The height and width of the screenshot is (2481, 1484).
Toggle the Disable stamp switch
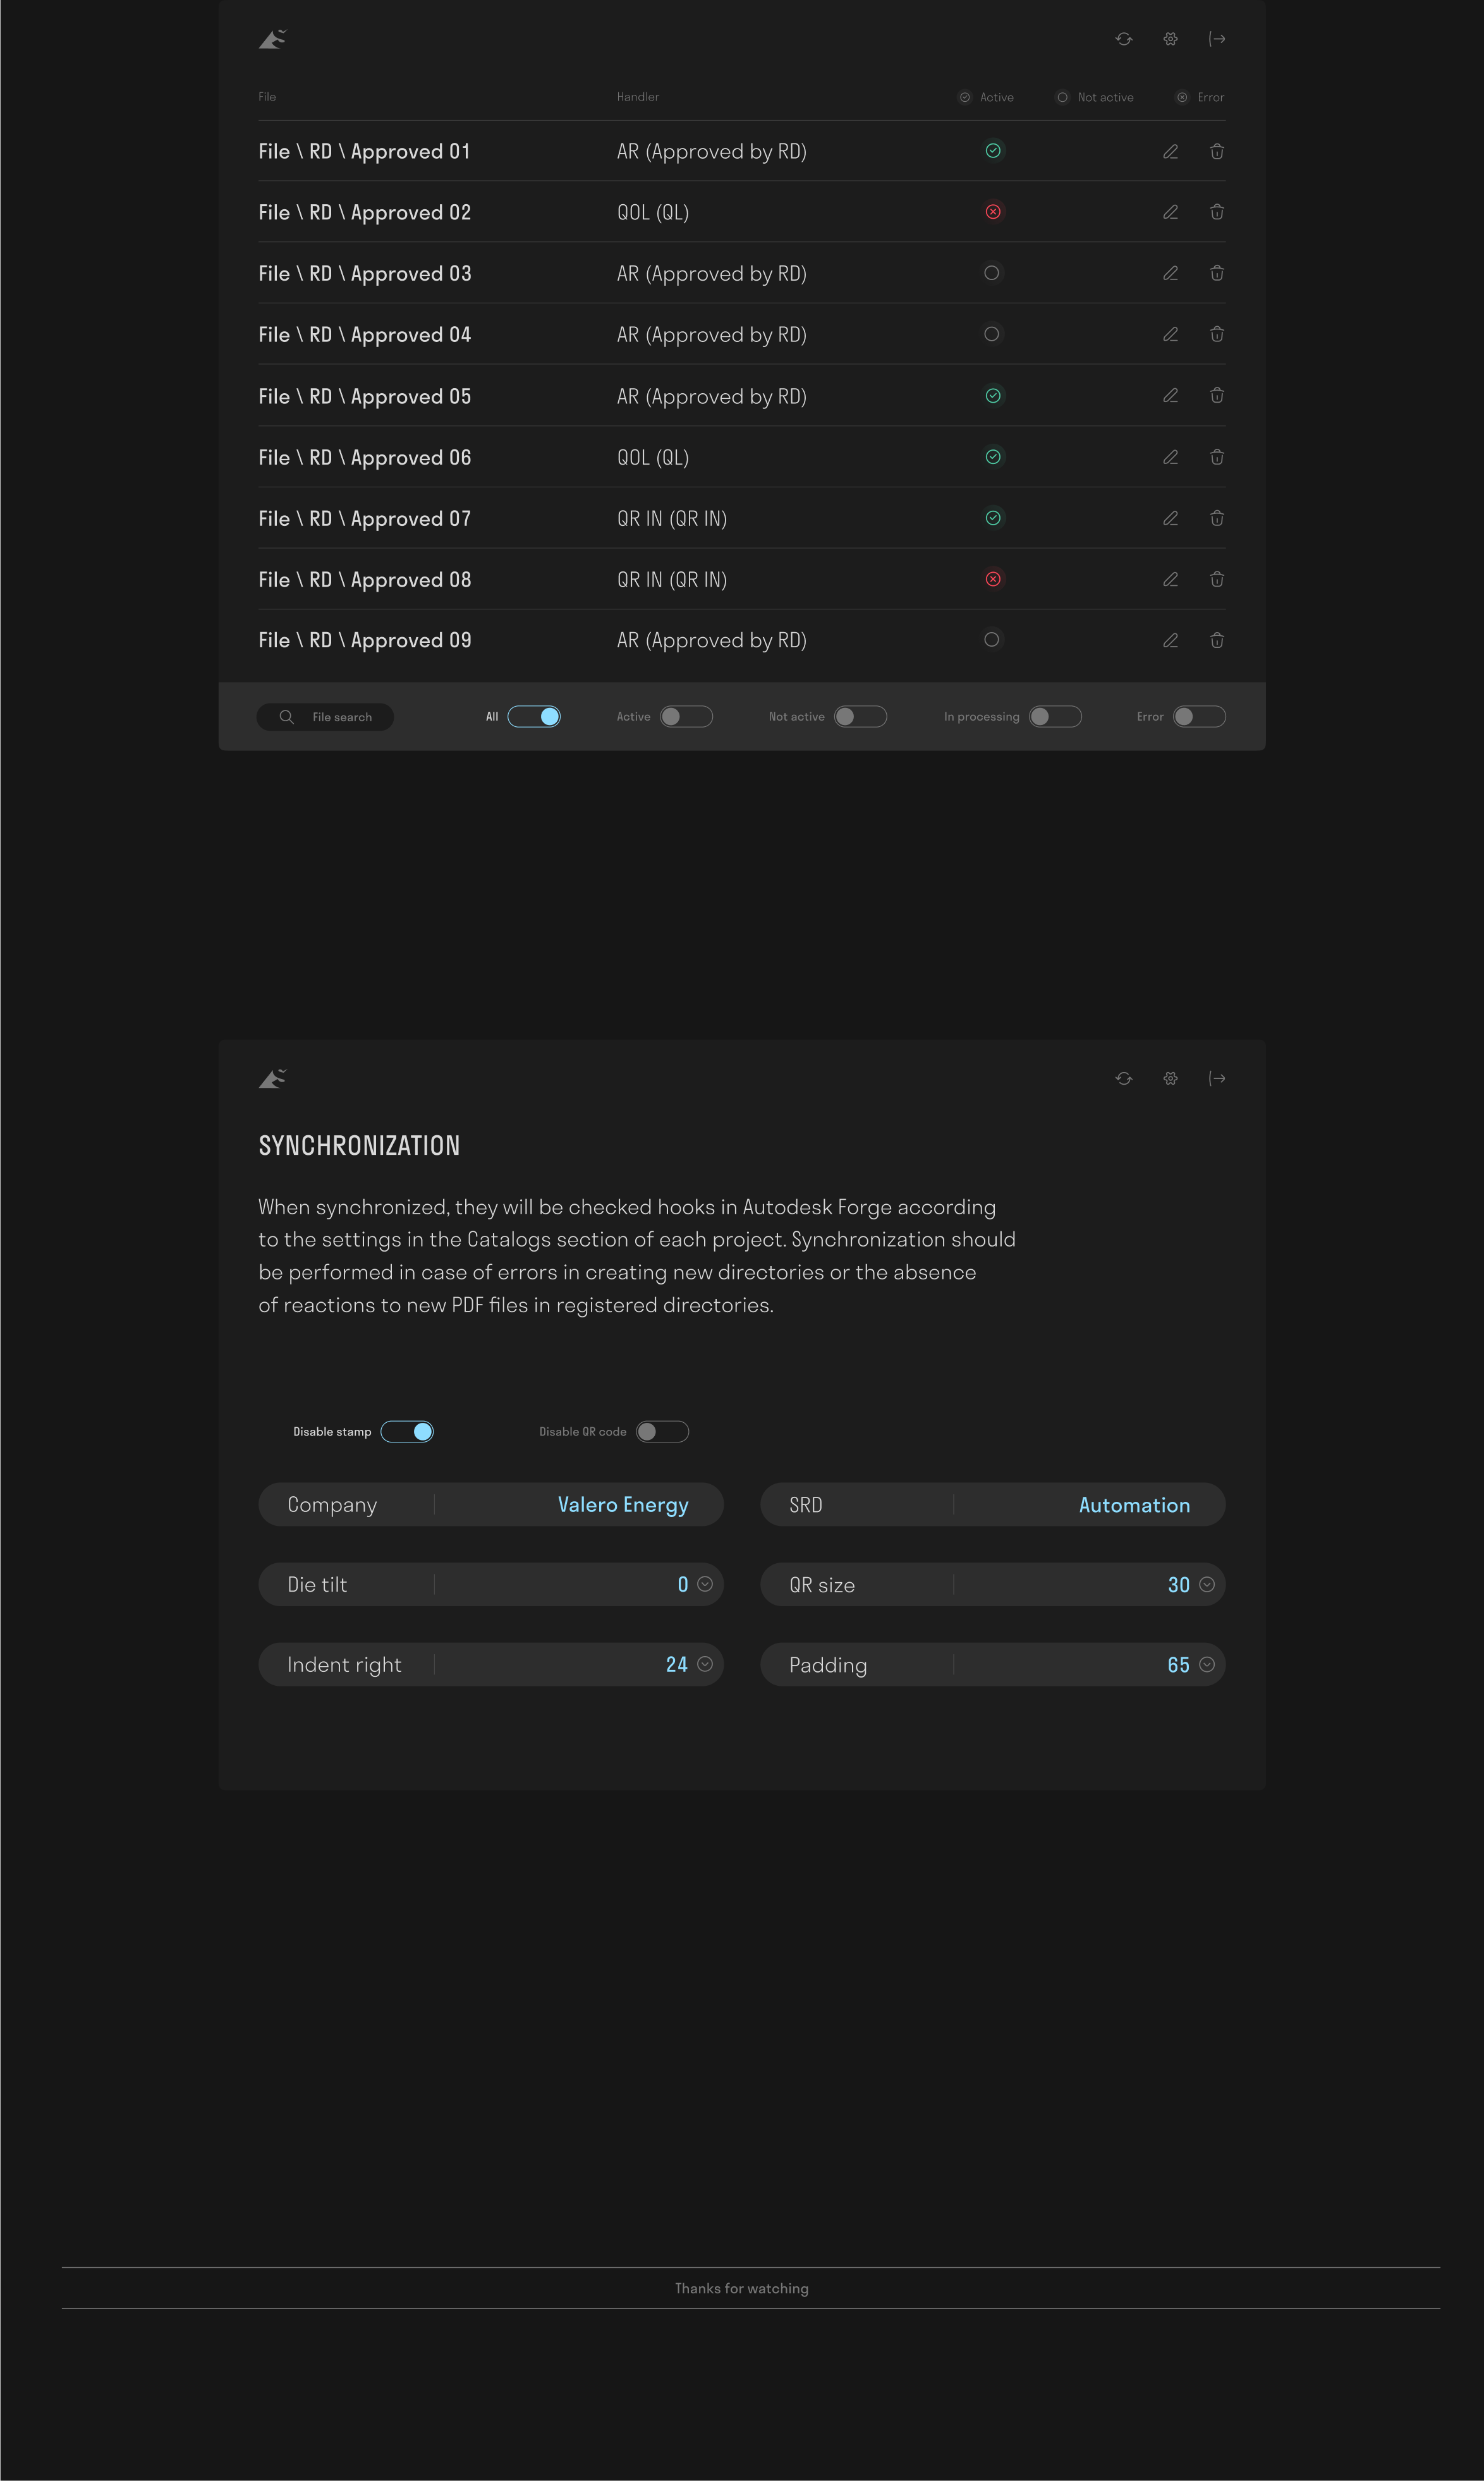[x=407, y=1432]
